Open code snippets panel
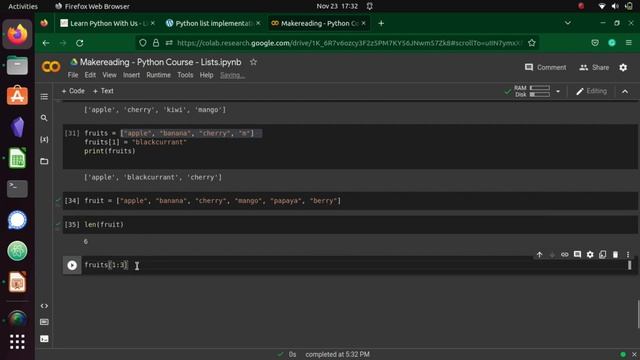The width and height of the screenshot is (640, 360). pos(44,306)
